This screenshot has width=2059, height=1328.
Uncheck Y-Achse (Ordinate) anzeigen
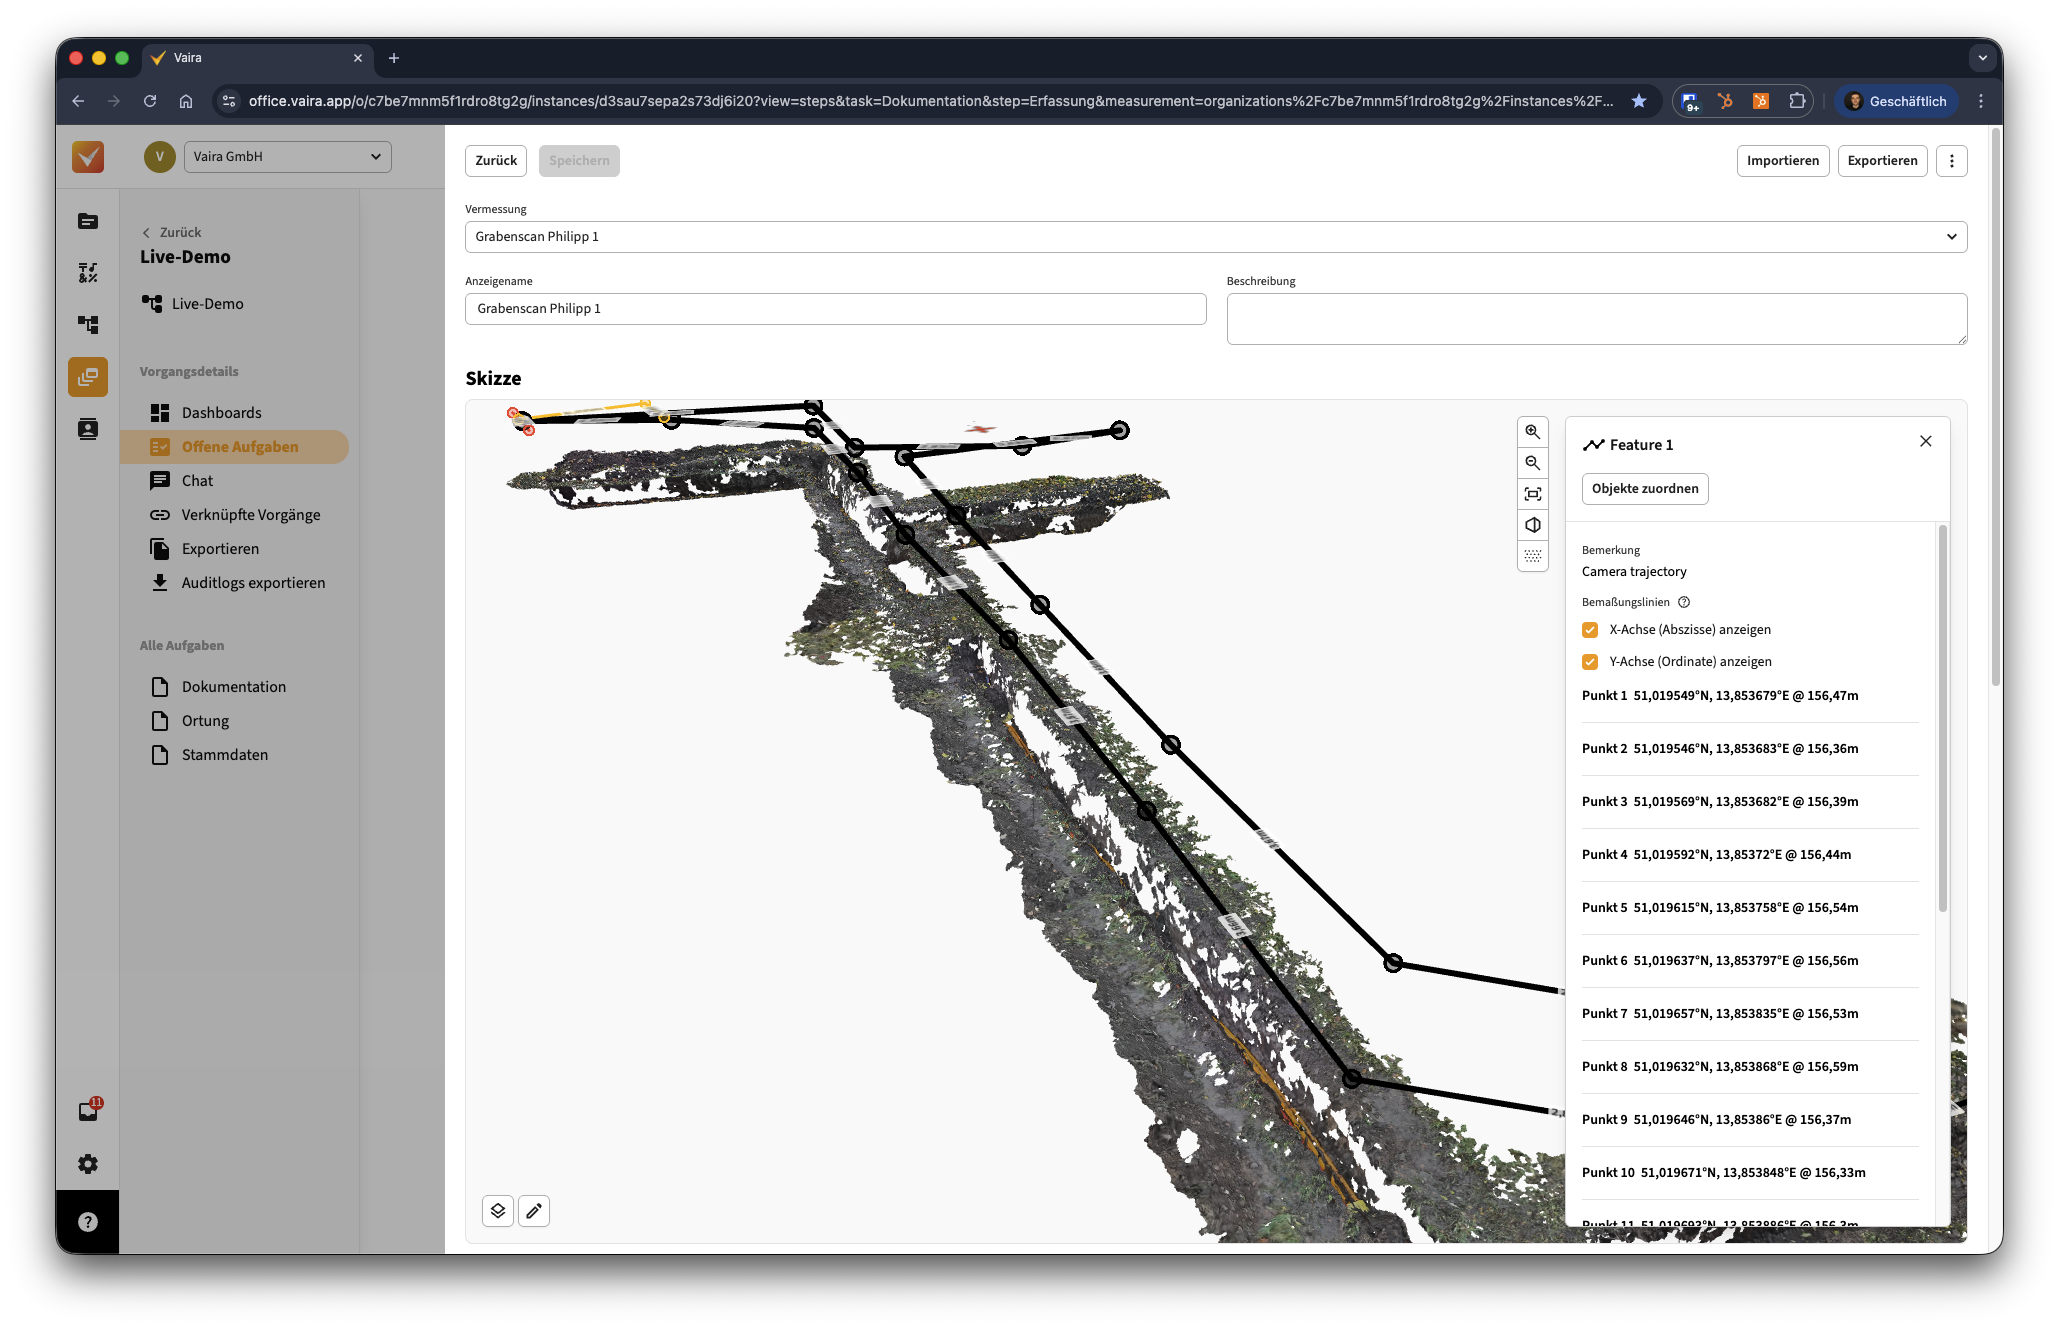[x=1590, y=662]
